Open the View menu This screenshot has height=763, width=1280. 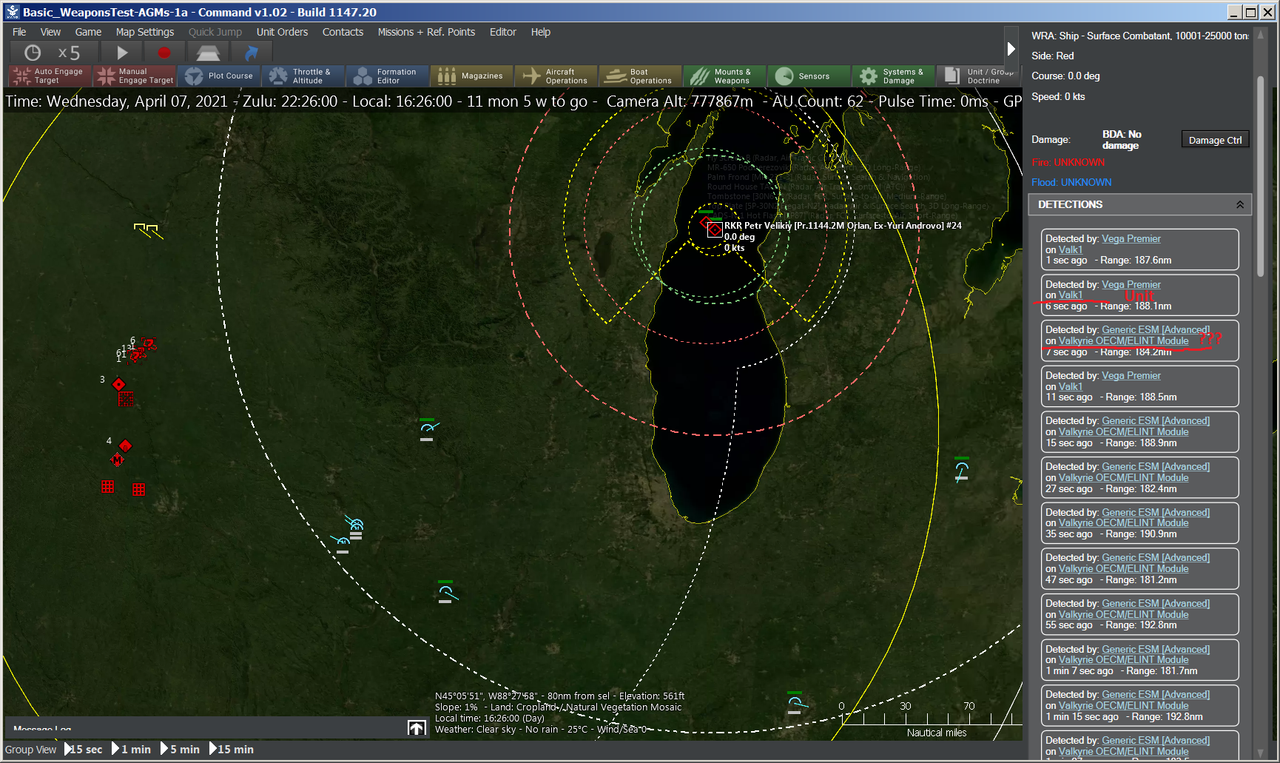pyautogui.click(x=50, y=32)
